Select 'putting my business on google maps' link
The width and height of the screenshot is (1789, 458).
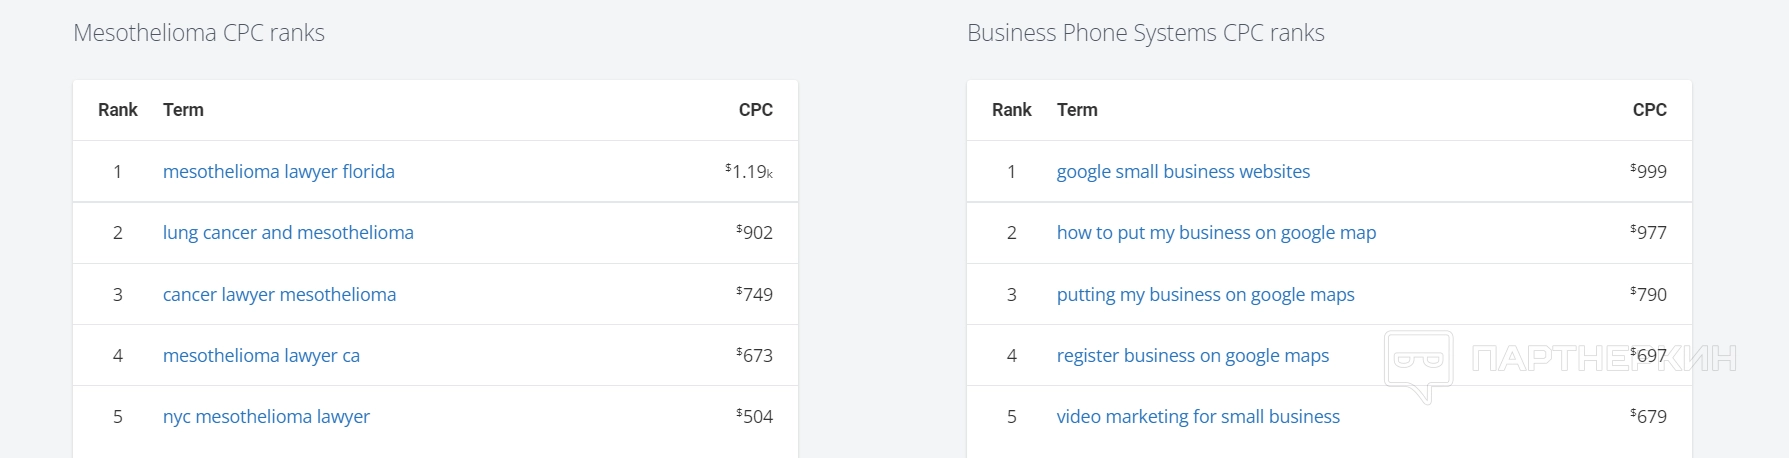point(1205,295)
